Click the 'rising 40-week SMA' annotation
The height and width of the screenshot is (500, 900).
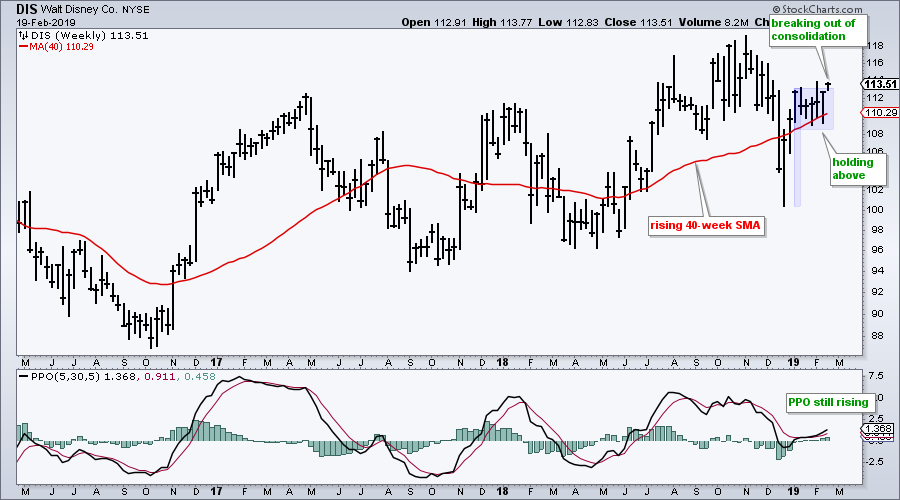[x=705, y=226]
